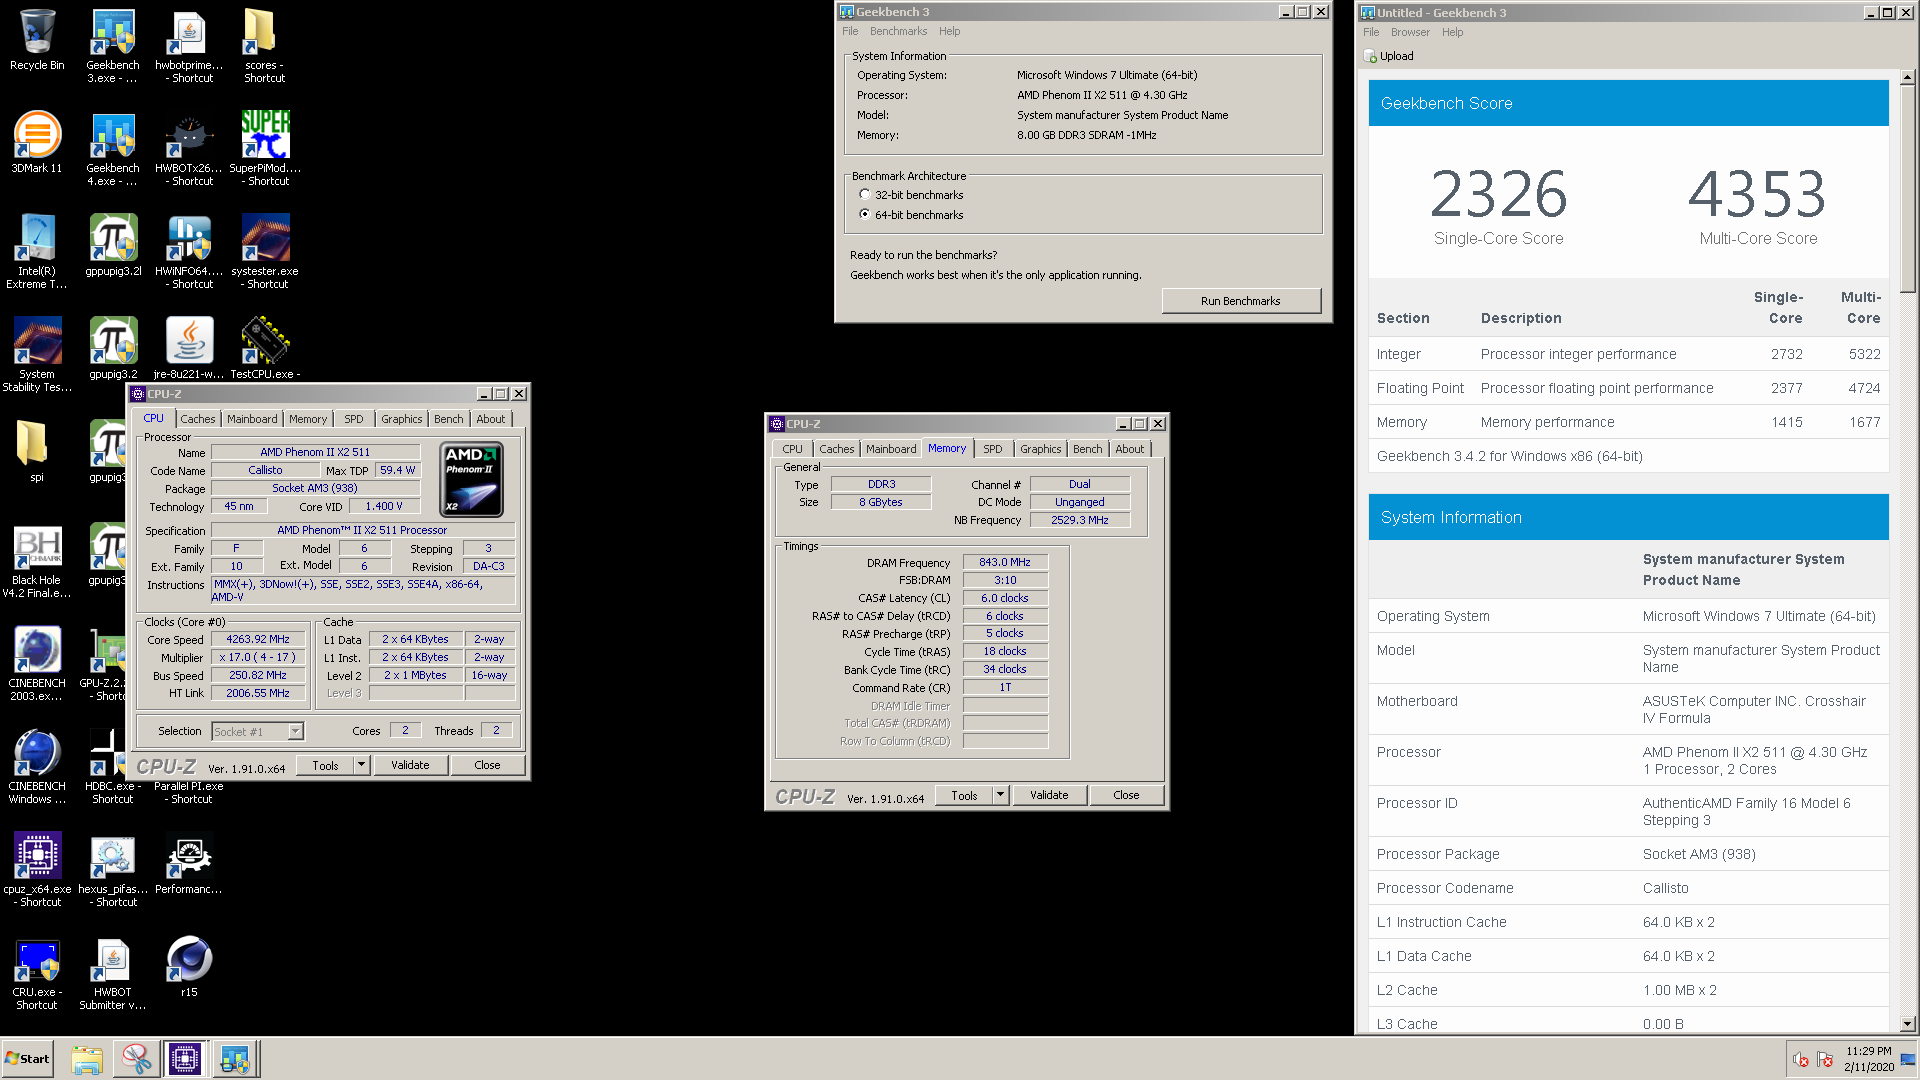
Task: Open the Recycle Bin desktop icon
Action: point(37,40)
